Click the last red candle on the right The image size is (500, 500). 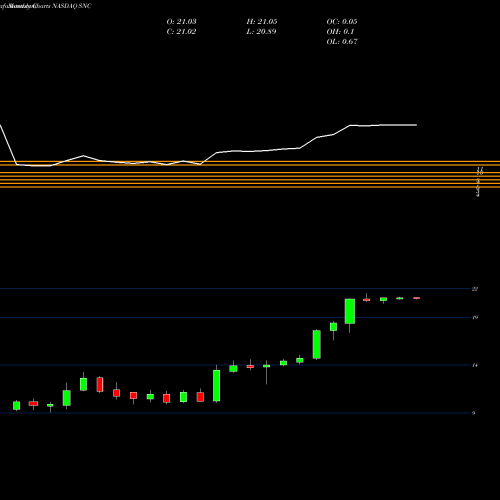417,298
